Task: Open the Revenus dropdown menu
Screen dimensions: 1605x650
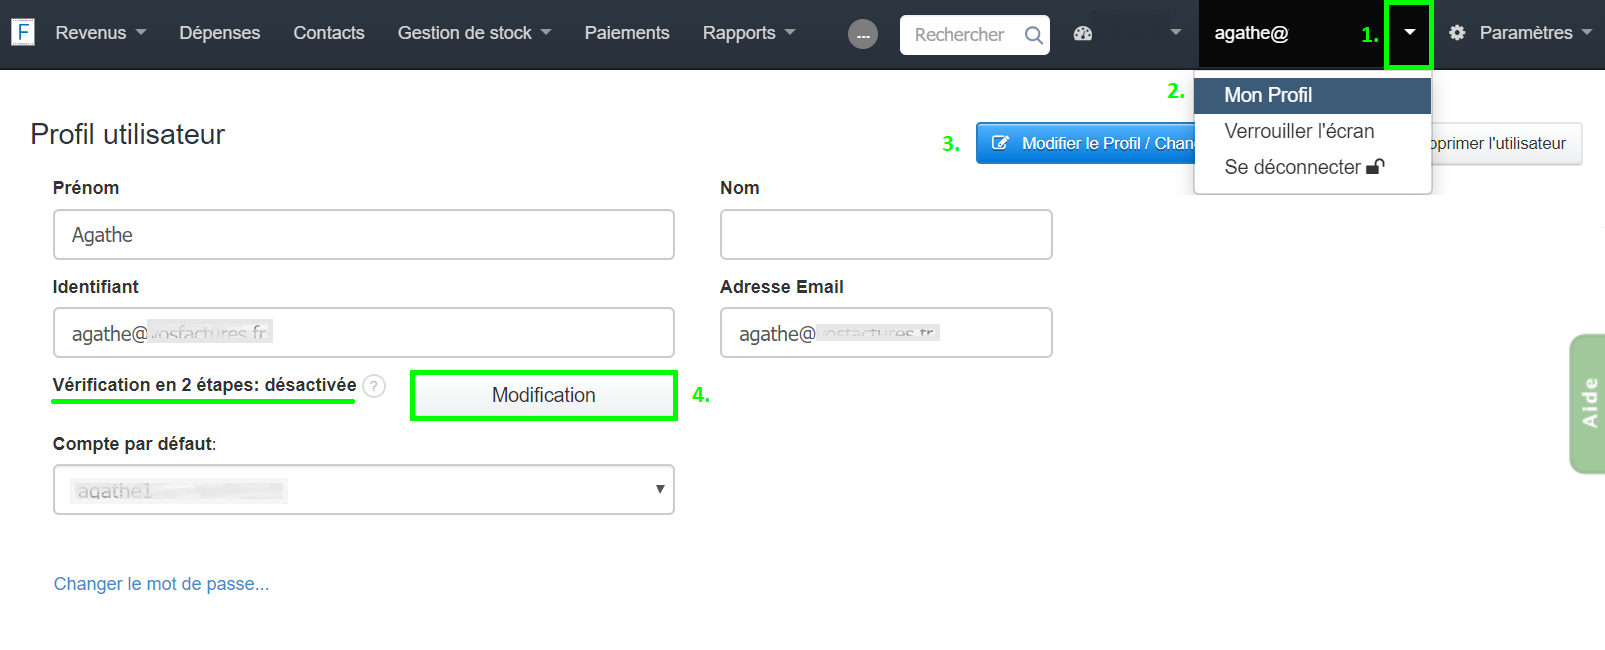Action: coord(101,33)
